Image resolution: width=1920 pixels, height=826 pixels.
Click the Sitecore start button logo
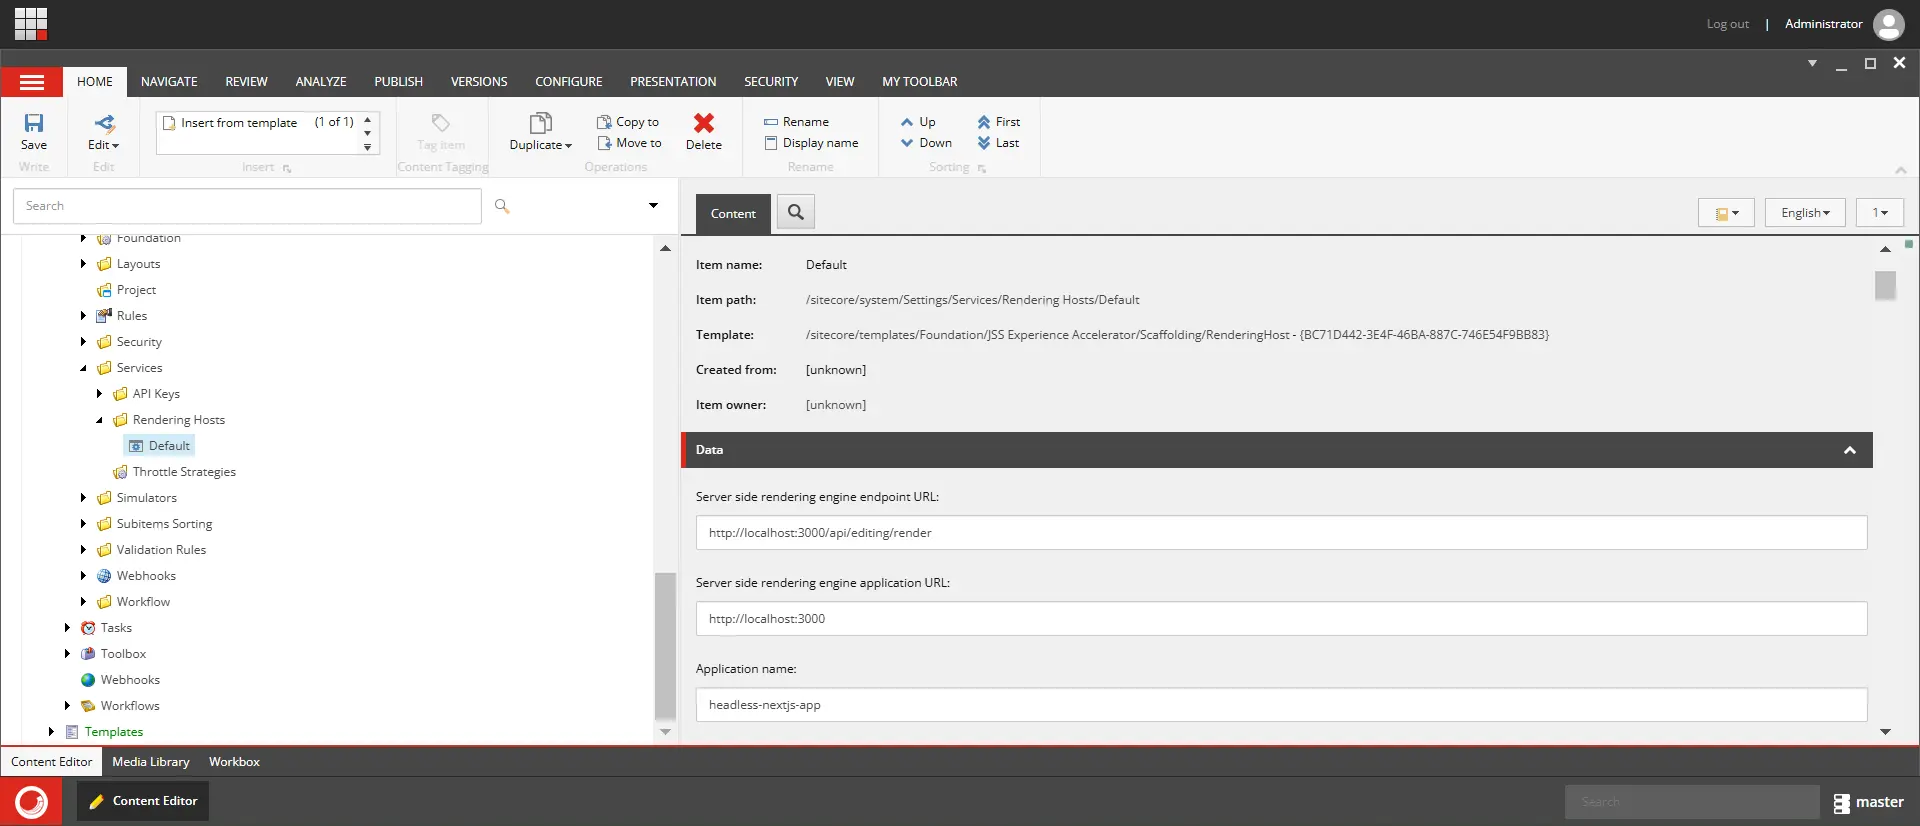[31, 802]
